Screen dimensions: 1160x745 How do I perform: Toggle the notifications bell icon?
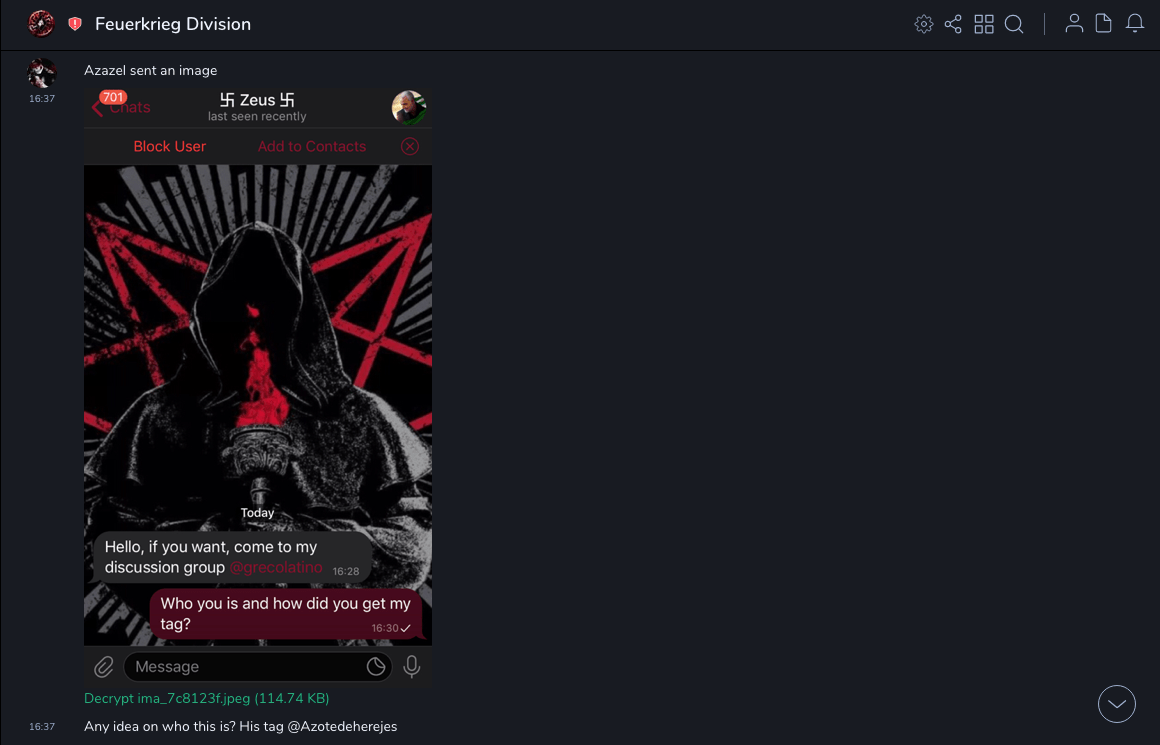[x=1135, y=24]
